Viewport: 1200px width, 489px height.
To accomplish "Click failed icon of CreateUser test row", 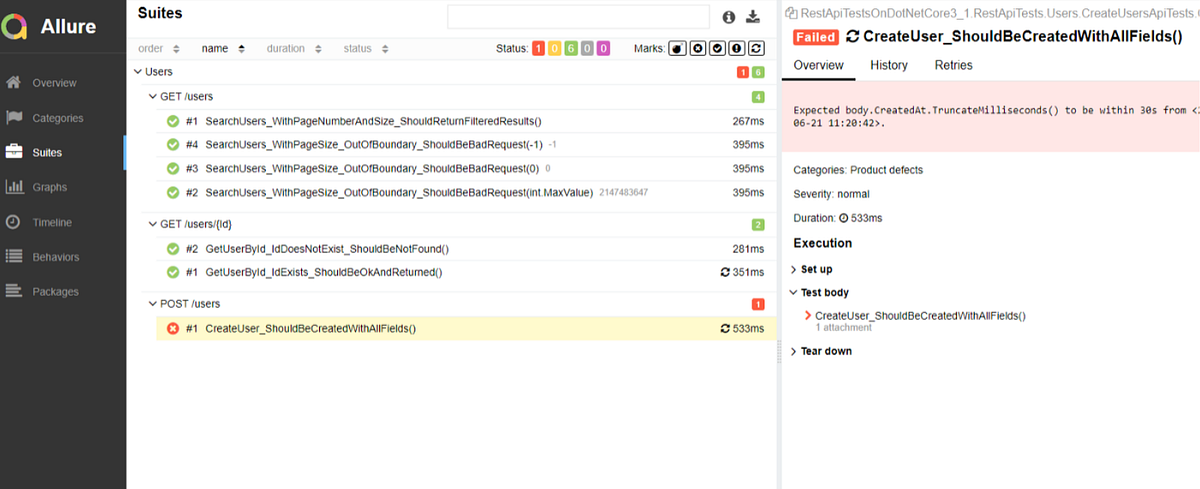I will 172,329.
